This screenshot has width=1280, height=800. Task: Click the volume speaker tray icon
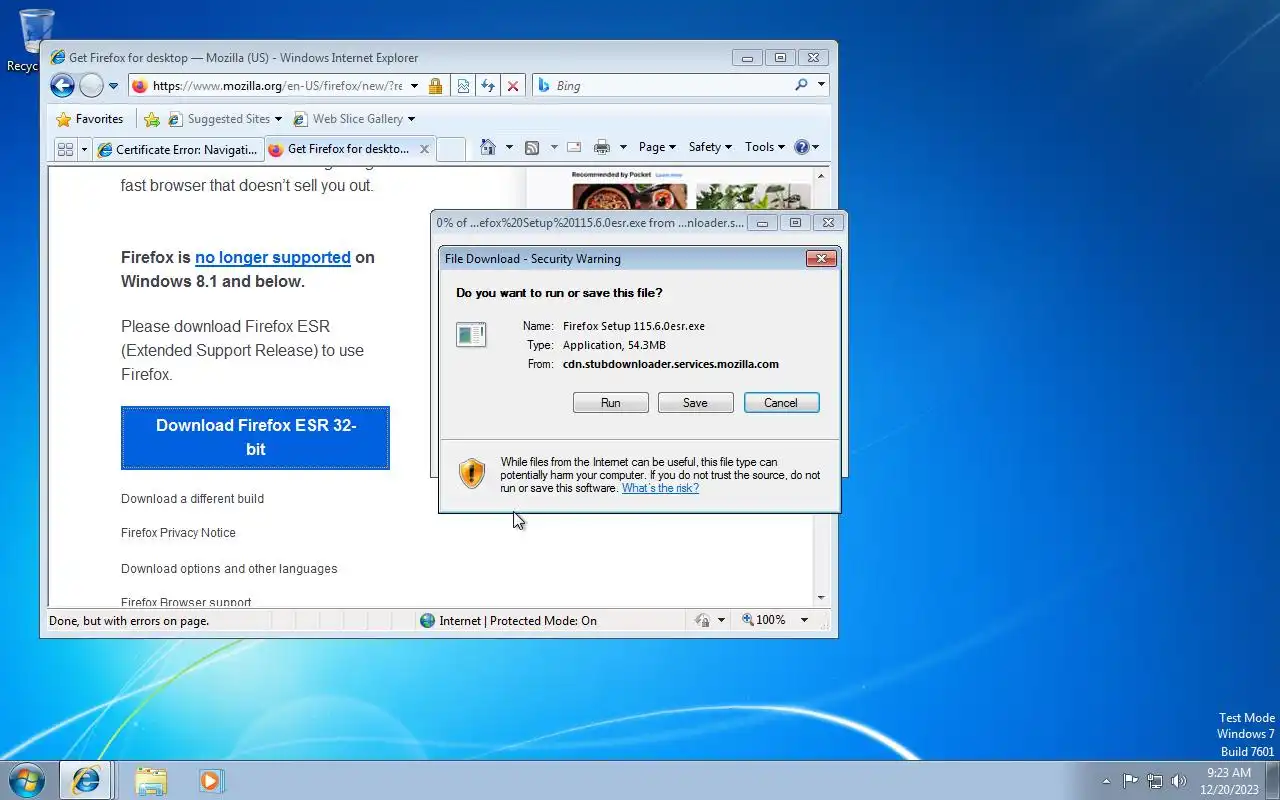coord(1179,781)
